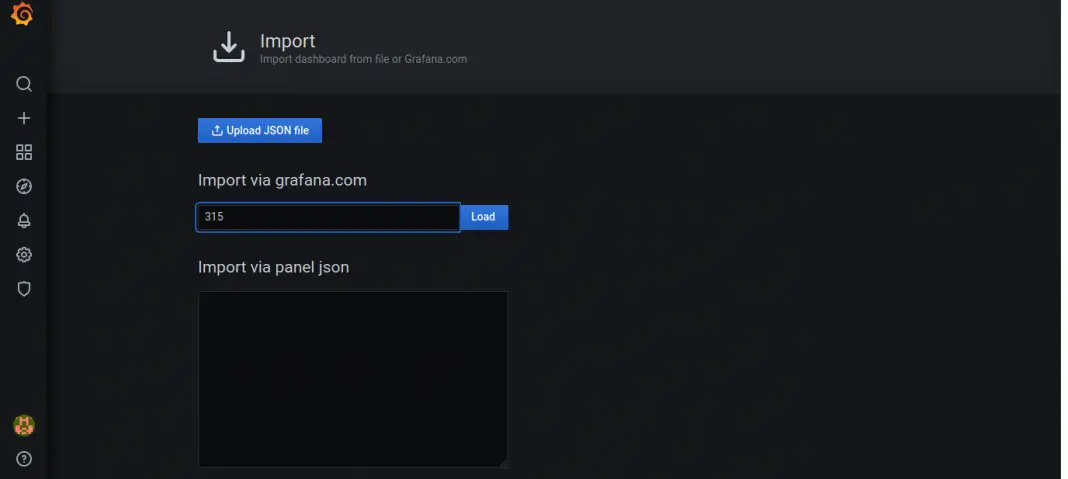Open Server Admin using the shield icon

coord(24,289)
